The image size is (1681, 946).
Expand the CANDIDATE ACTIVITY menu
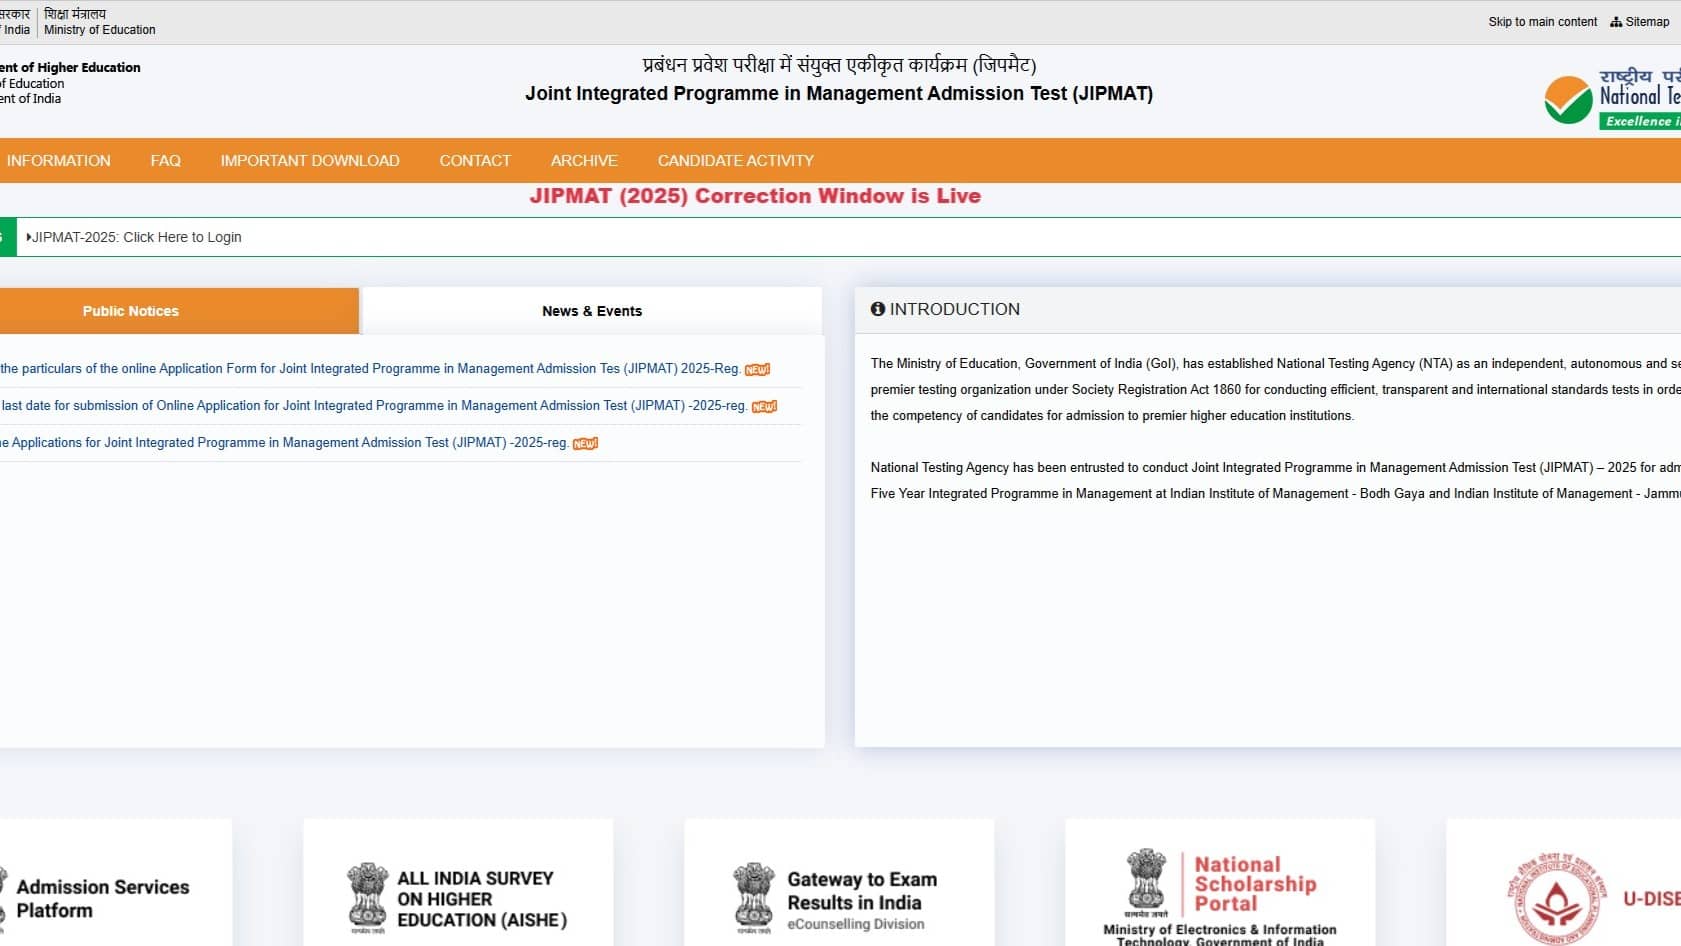coord(735,161)
